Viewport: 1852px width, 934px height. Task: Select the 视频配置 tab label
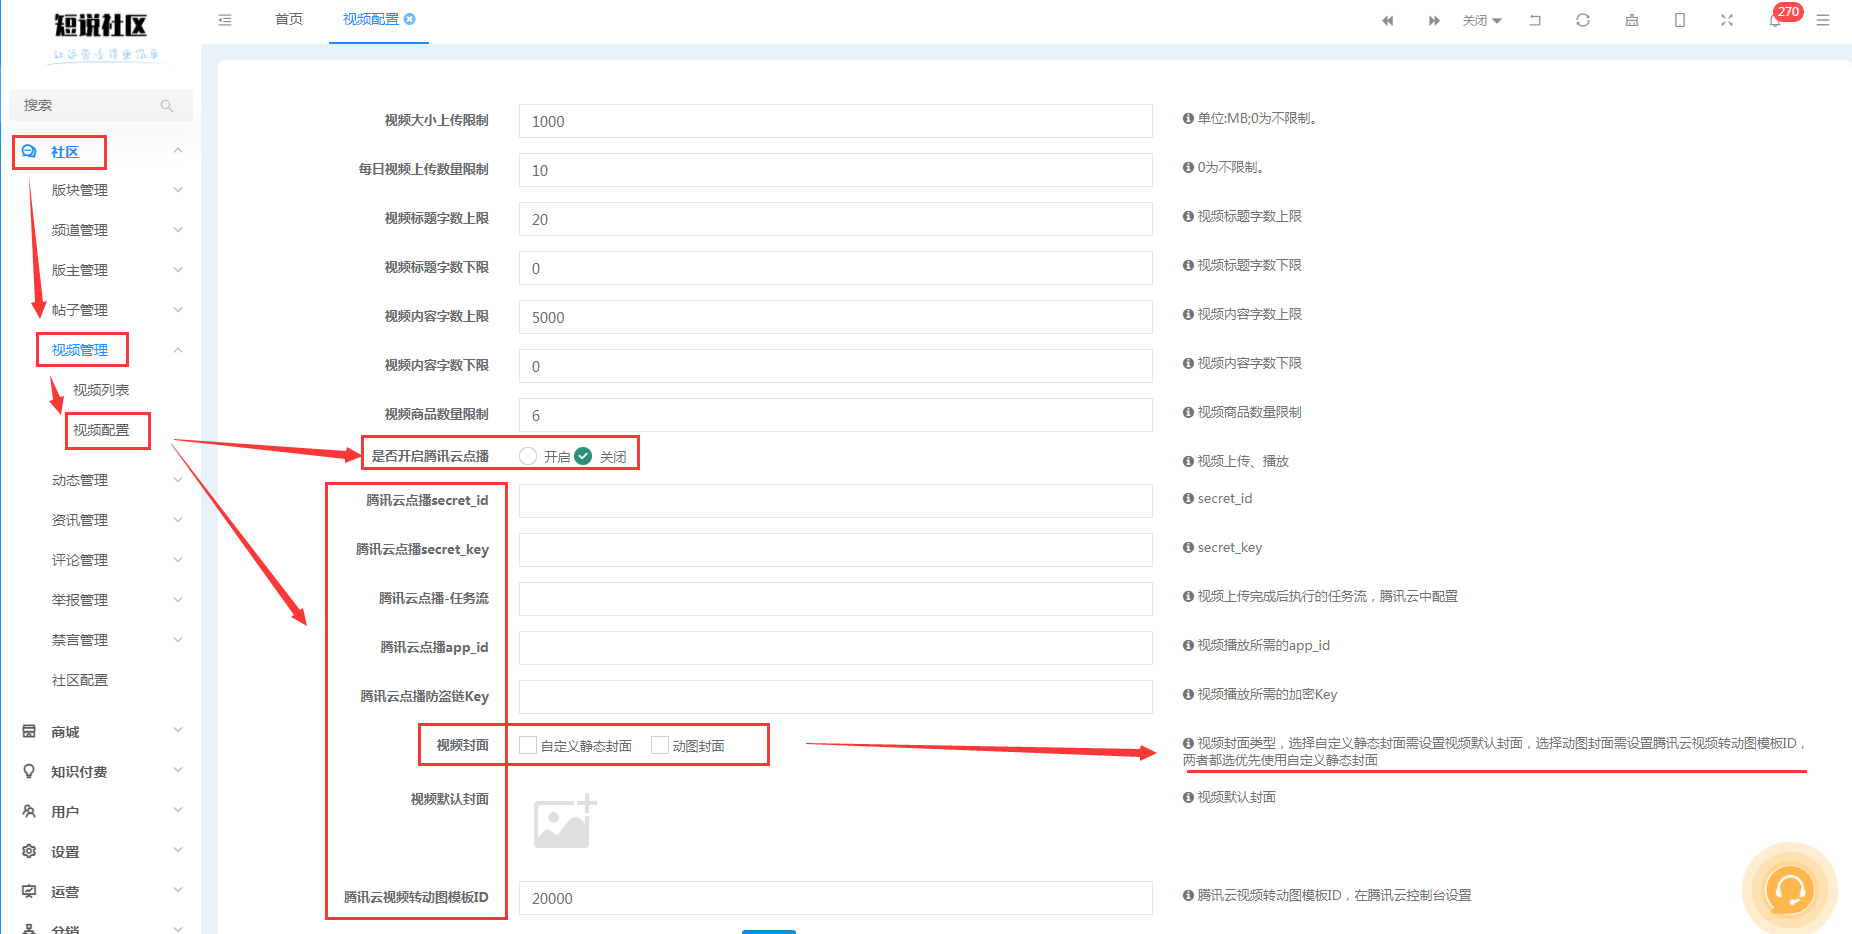[371, 20]
